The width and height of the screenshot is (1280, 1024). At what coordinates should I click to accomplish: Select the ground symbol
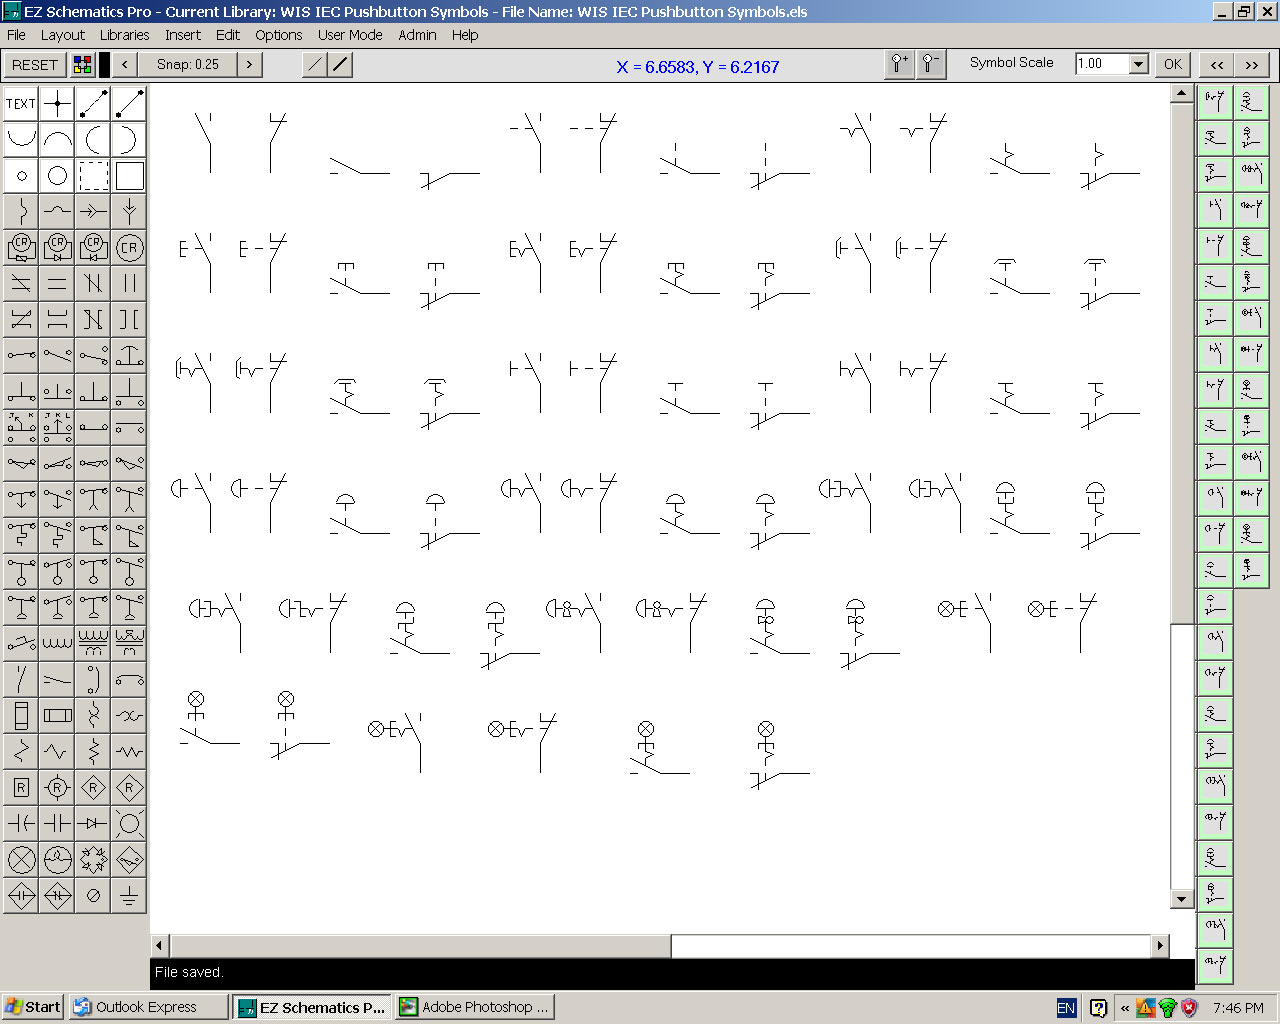[129, 895]
